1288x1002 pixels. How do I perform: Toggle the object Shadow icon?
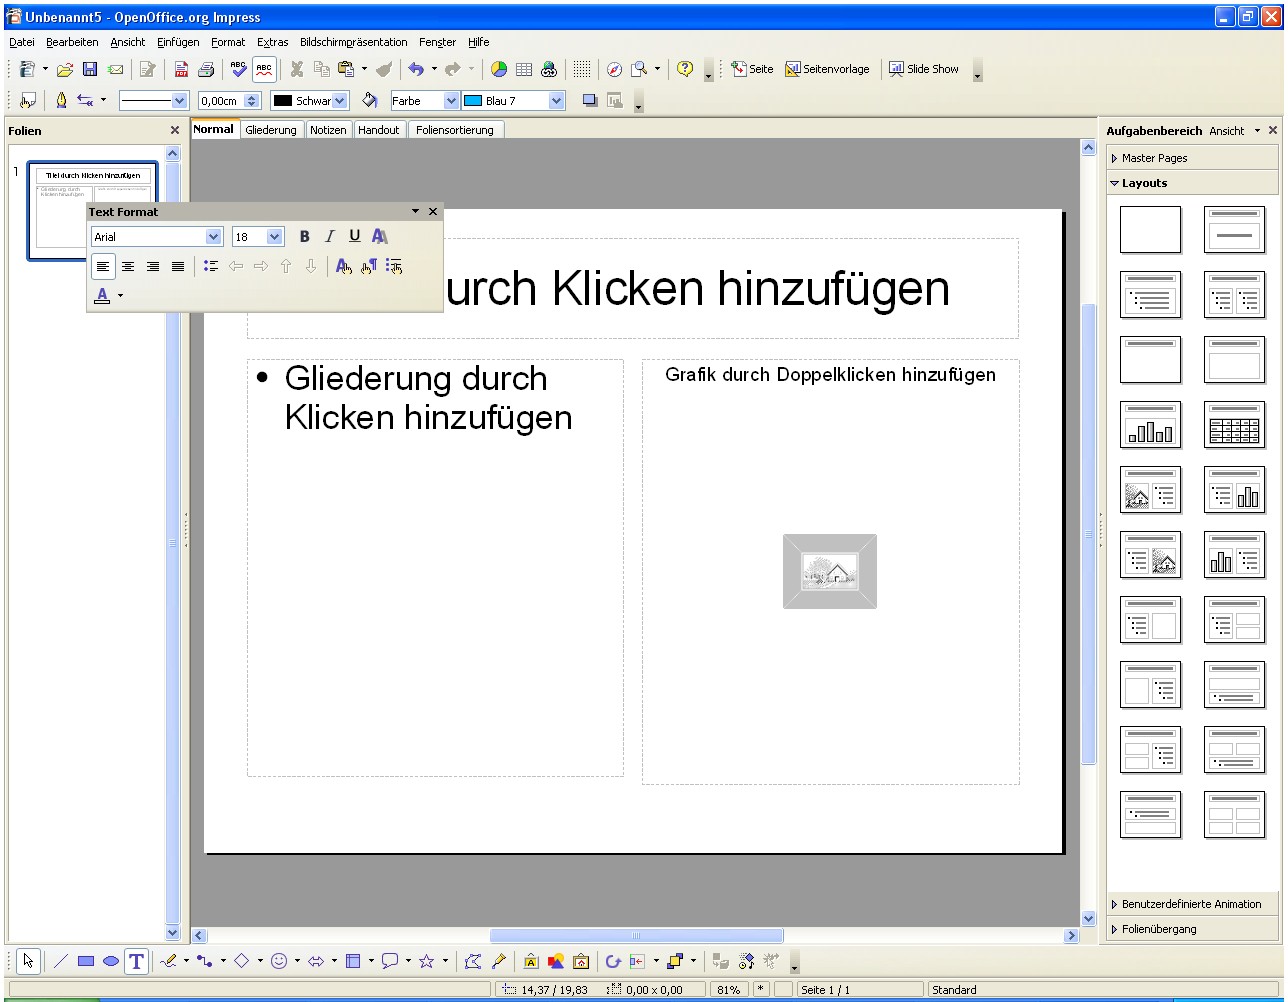coord(590,100)
